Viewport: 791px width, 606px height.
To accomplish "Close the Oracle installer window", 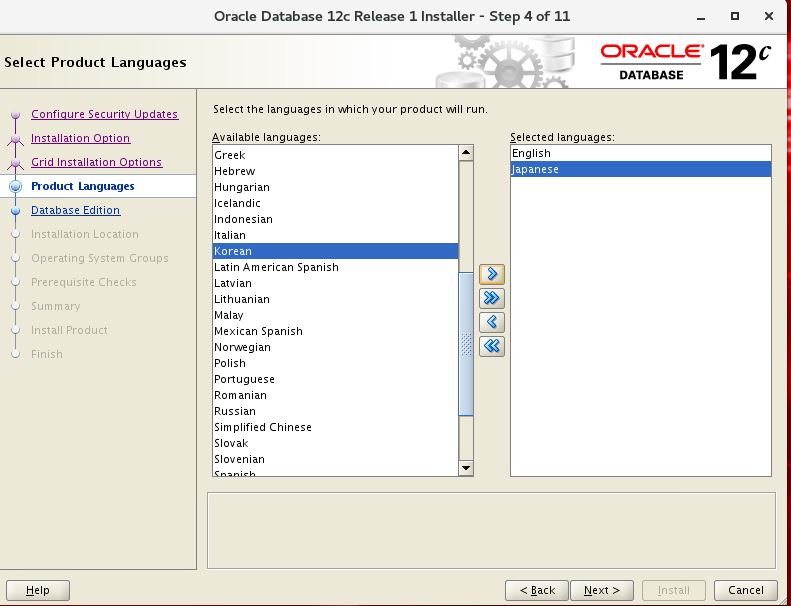I will point(769,17).
